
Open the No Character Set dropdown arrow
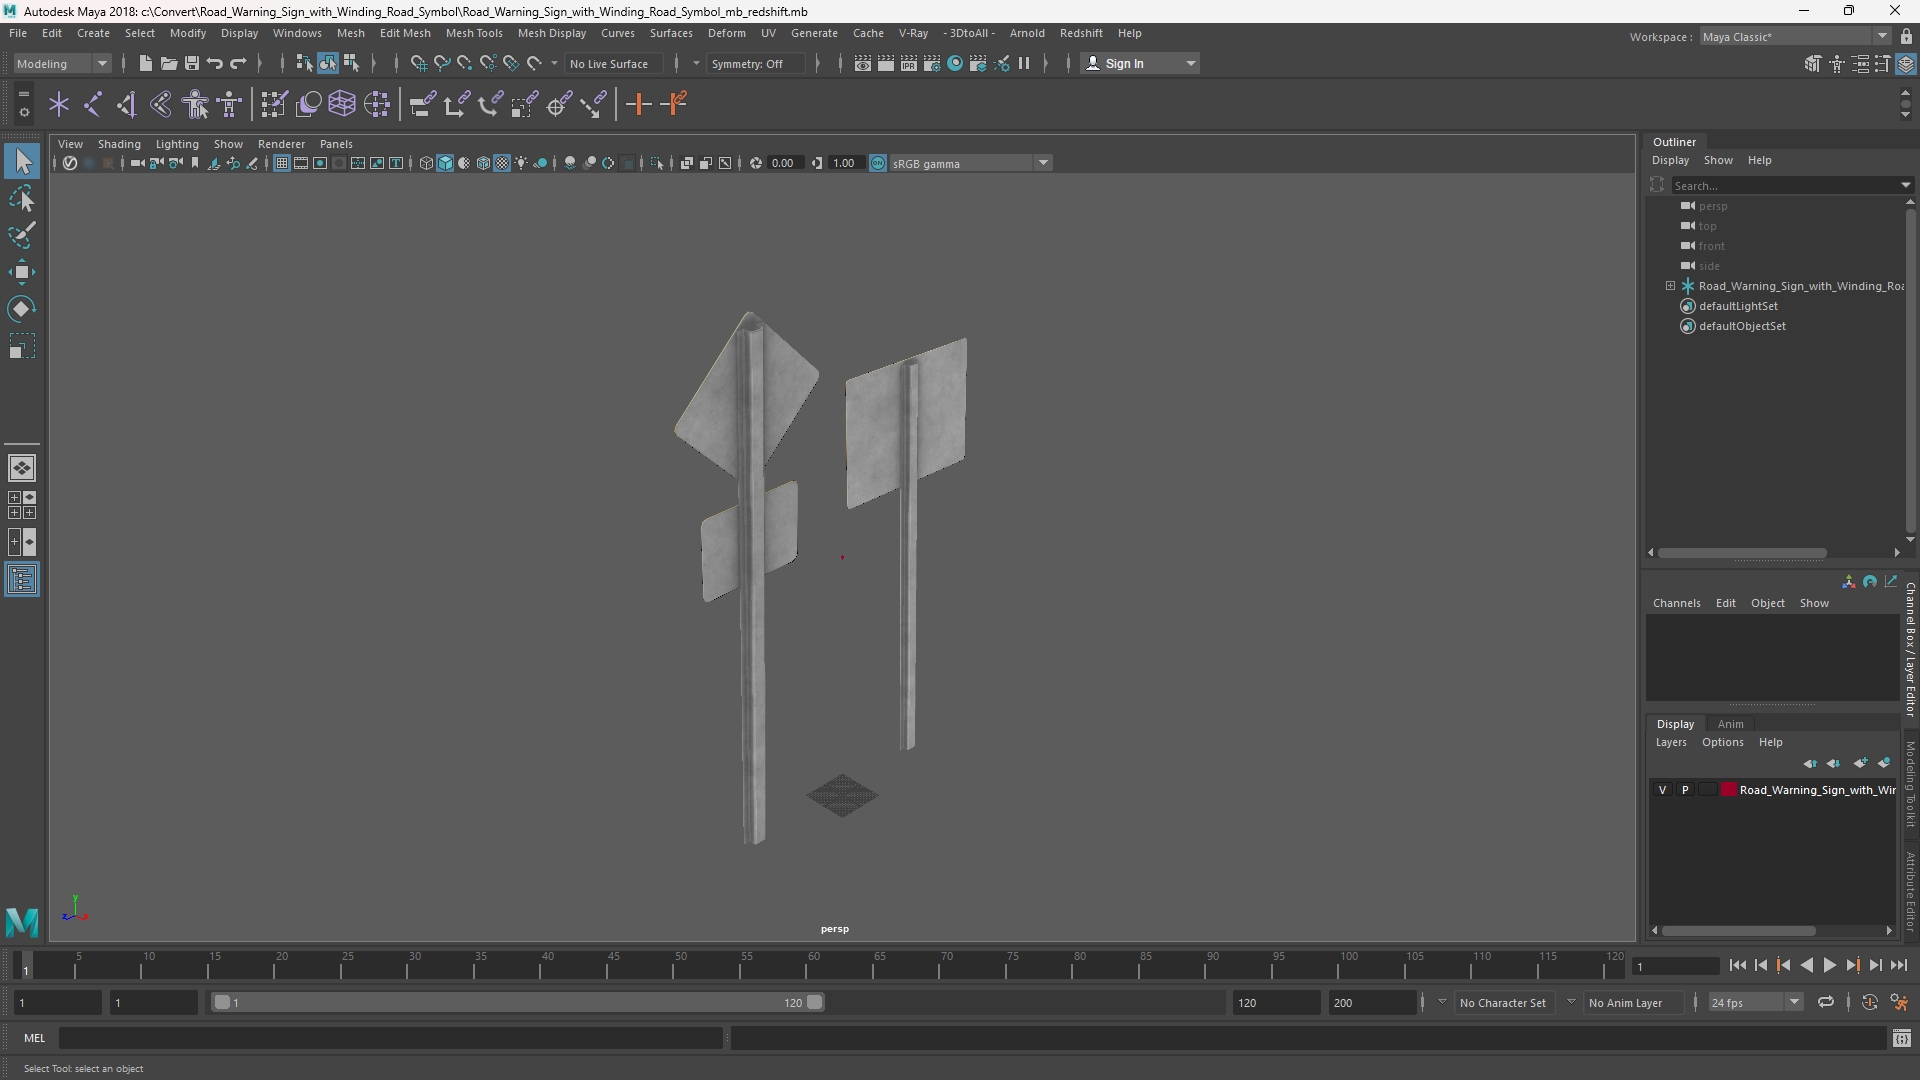click(1442, 1002)
